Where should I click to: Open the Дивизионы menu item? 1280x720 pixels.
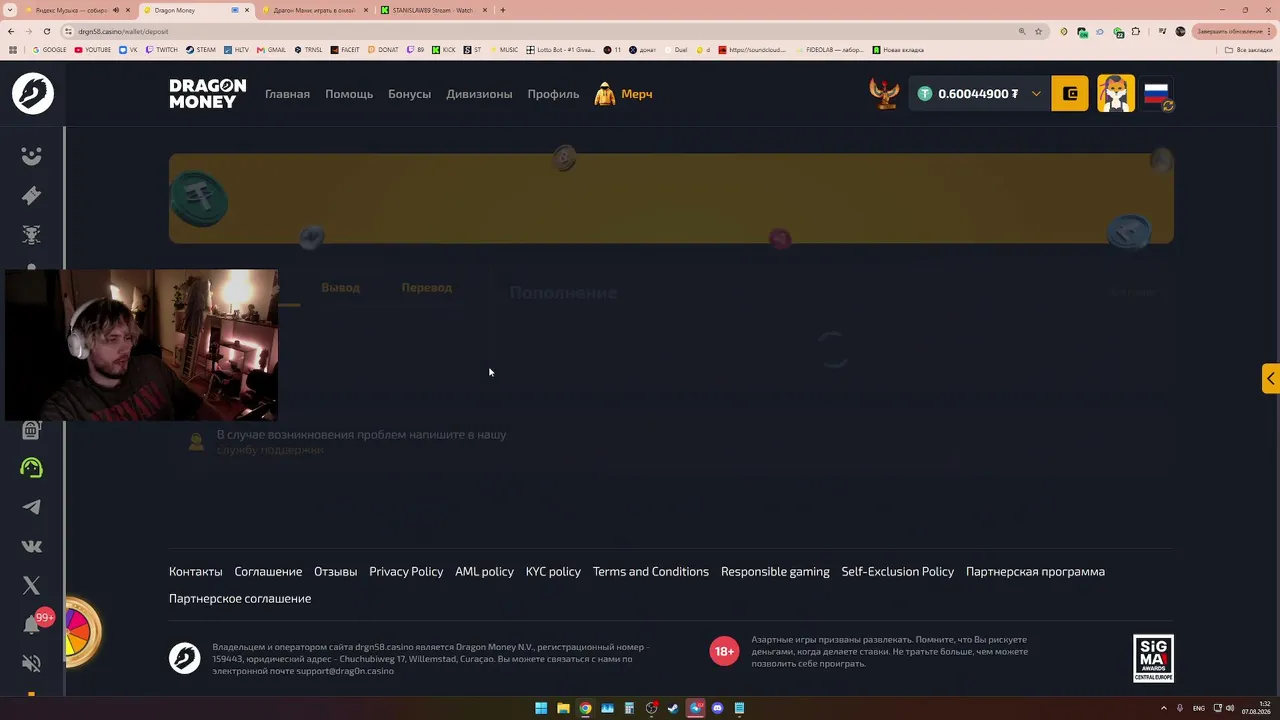(x=479, y=94)
